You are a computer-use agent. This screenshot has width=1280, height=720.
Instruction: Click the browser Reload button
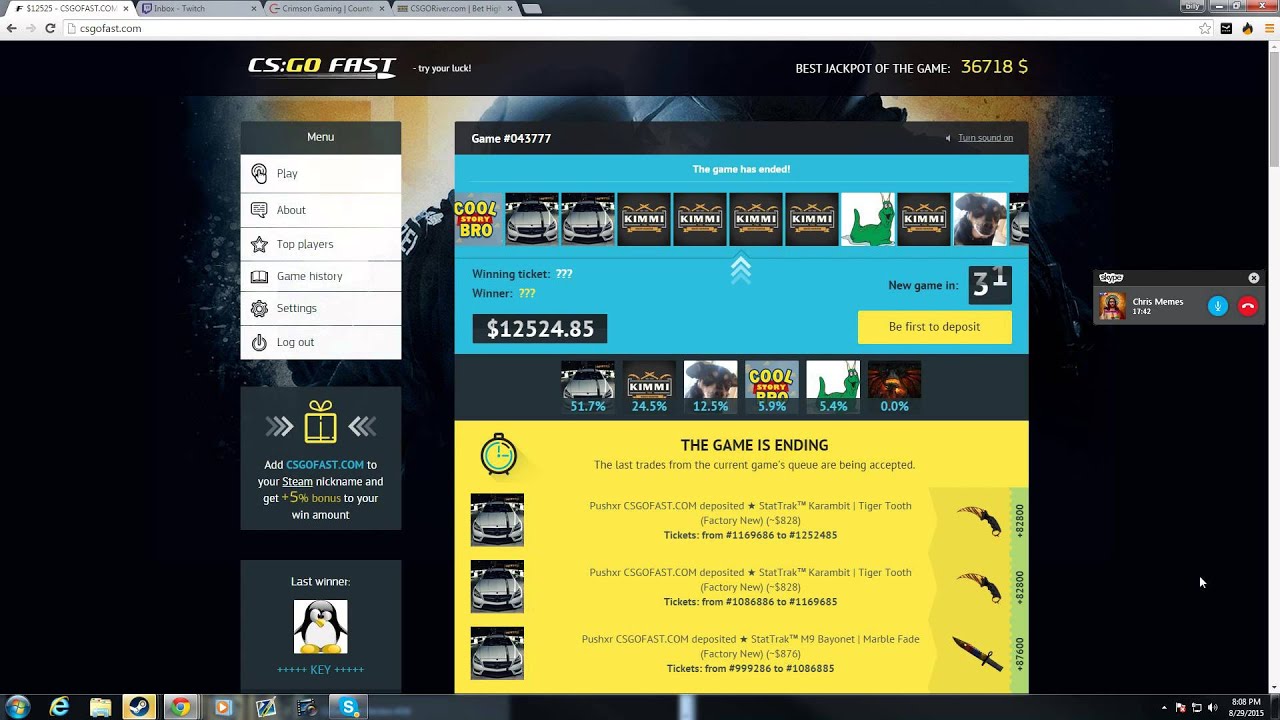pos(50,28)
